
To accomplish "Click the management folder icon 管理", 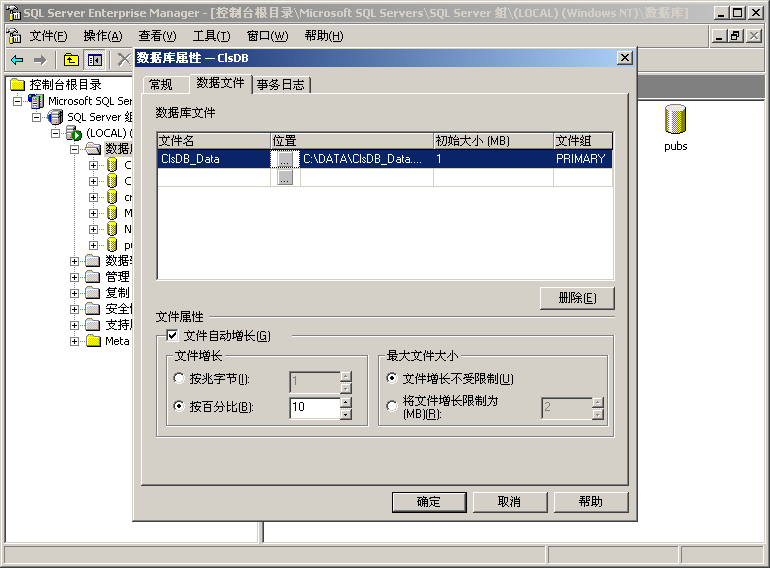I will [93, 277].
